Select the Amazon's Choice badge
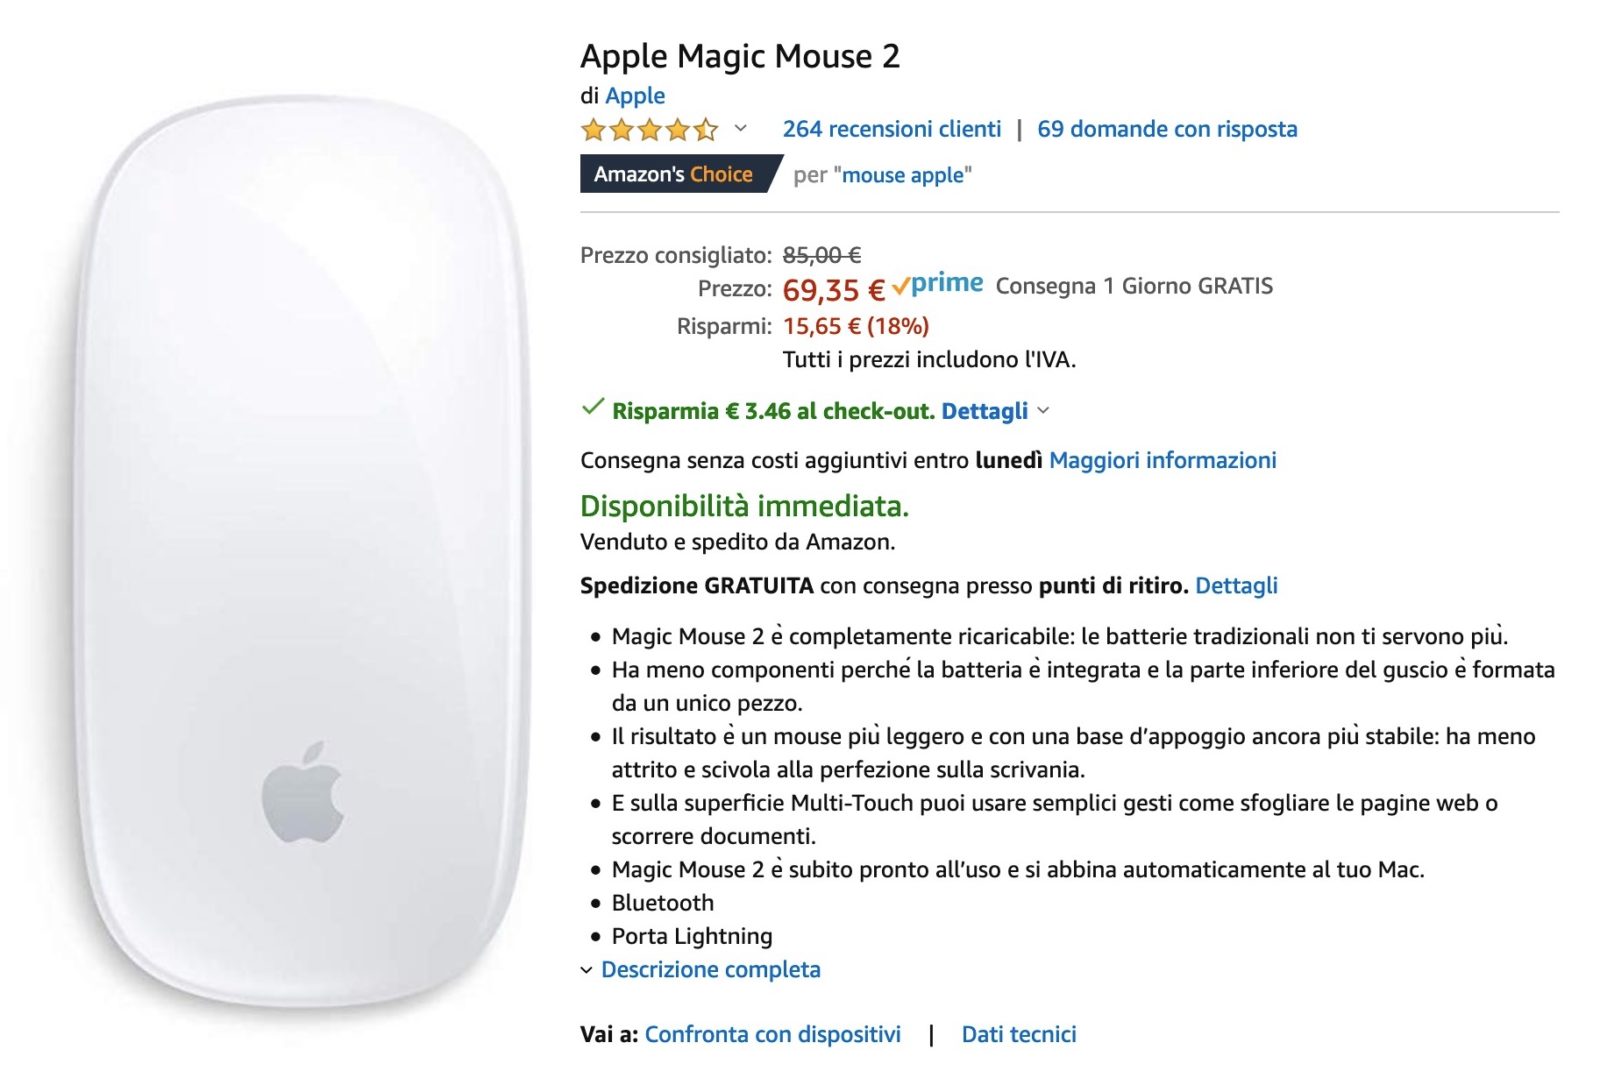The image size is (1600, 1071). (678, 172)
